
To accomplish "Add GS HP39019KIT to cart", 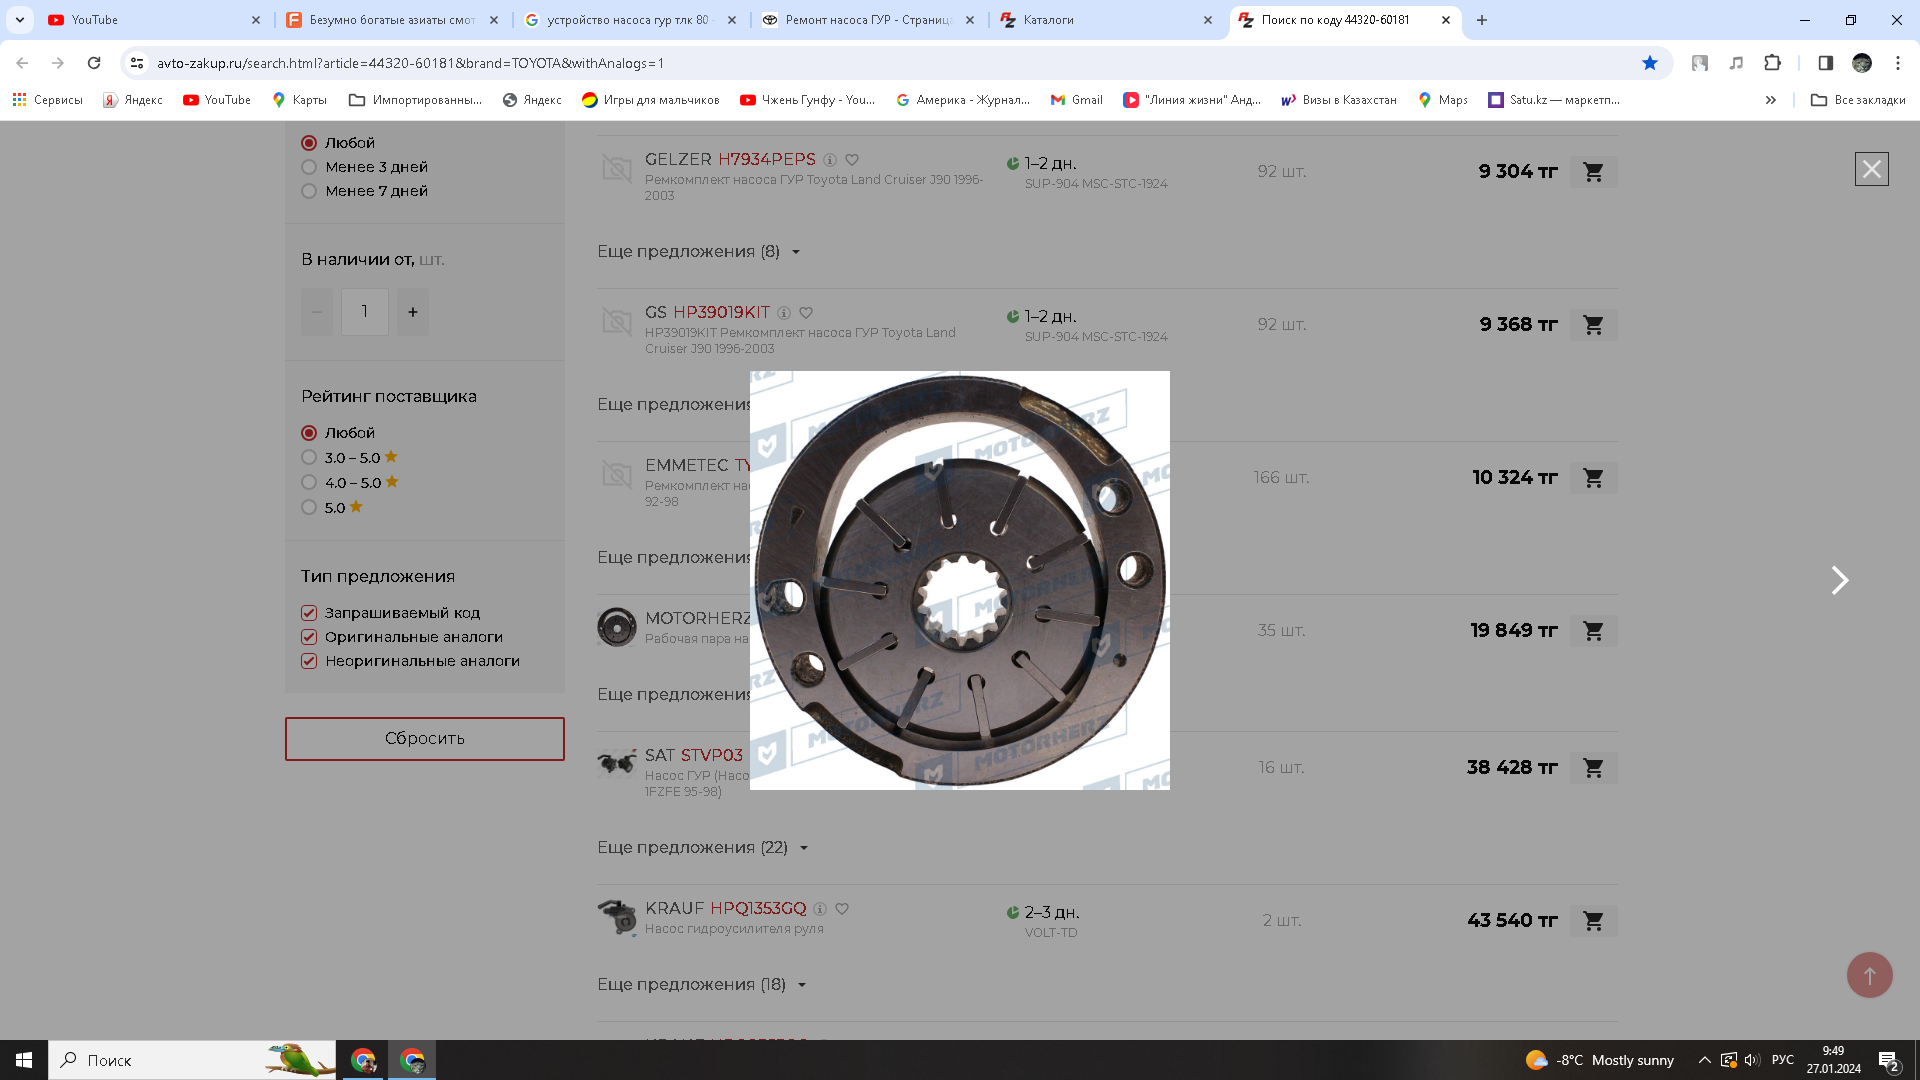I will pos(1593,325).
